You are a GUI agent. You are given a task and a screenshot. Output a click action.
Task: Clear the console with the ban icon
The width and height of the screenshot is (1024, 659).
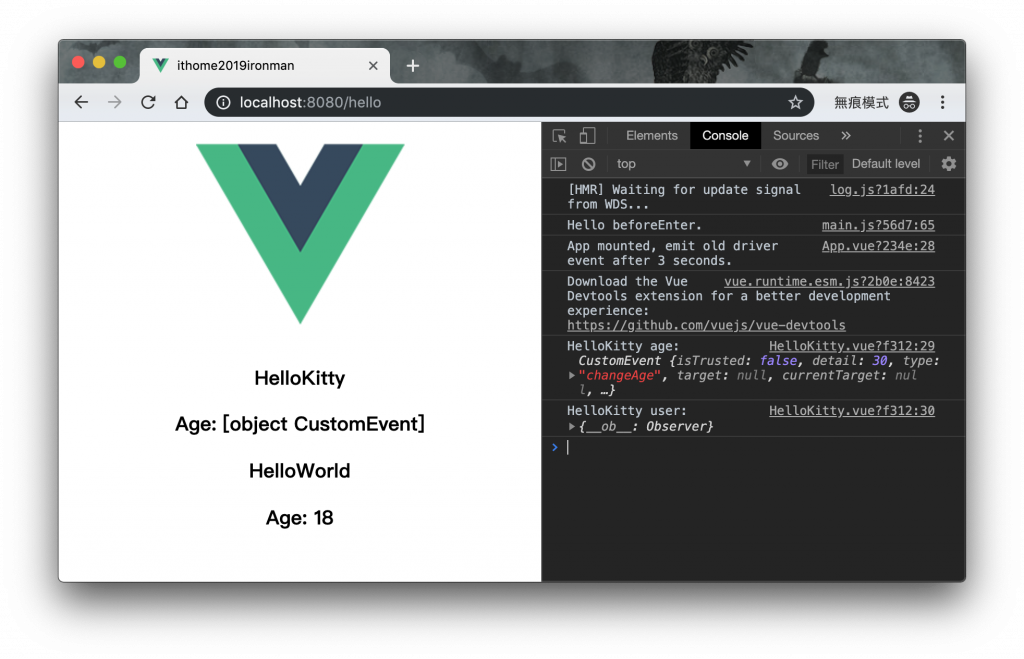point(588,164)
